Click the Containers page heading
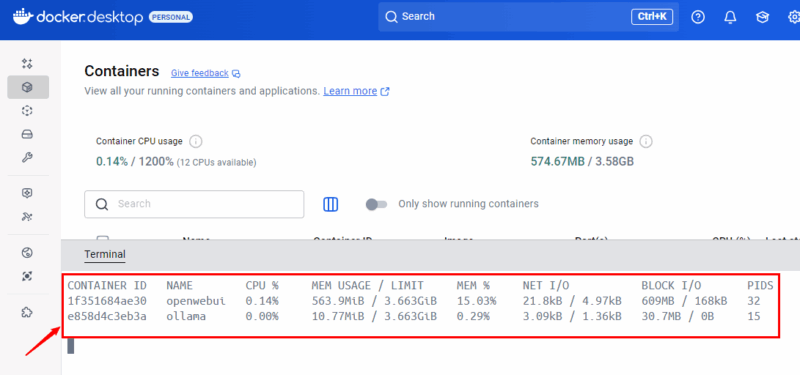 coord(122,71)
